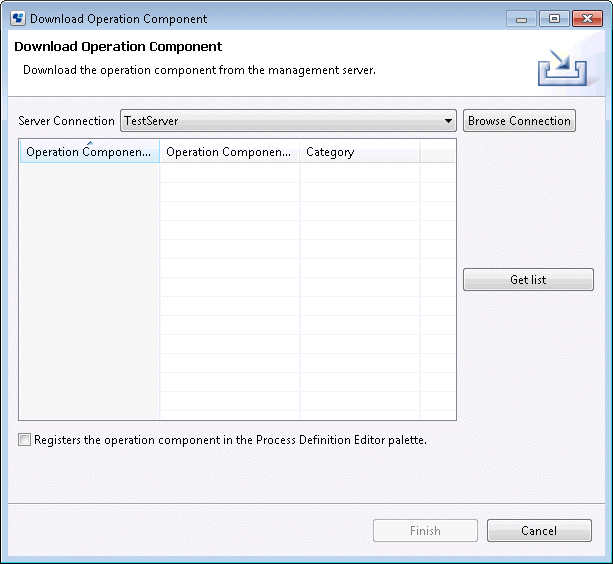Click the download-to-tray wizard banner icon
Viewport: 613px width, 564px height.
pos(563,68)
